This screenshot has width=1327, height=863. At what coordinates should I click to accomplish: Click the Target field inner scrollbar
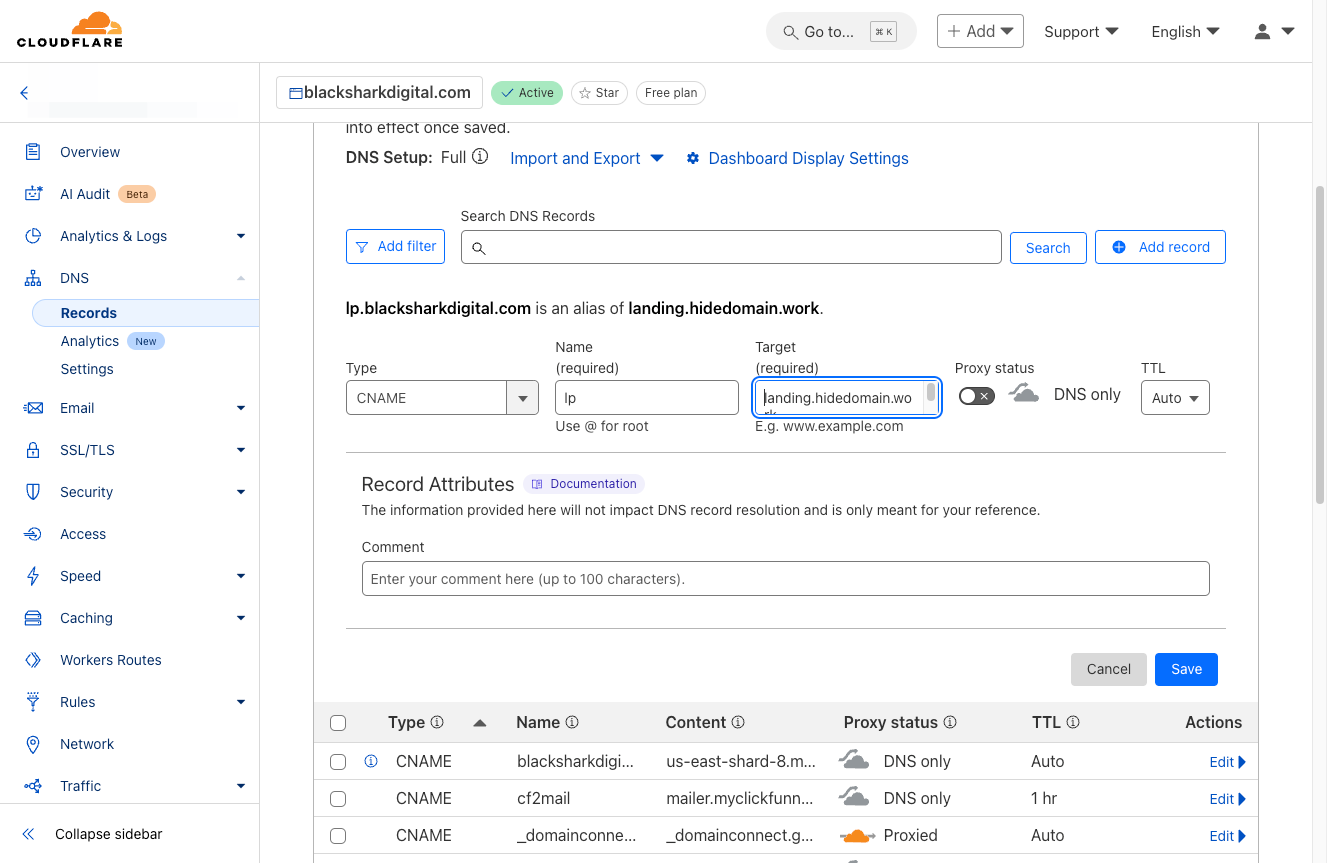[932, 392]
